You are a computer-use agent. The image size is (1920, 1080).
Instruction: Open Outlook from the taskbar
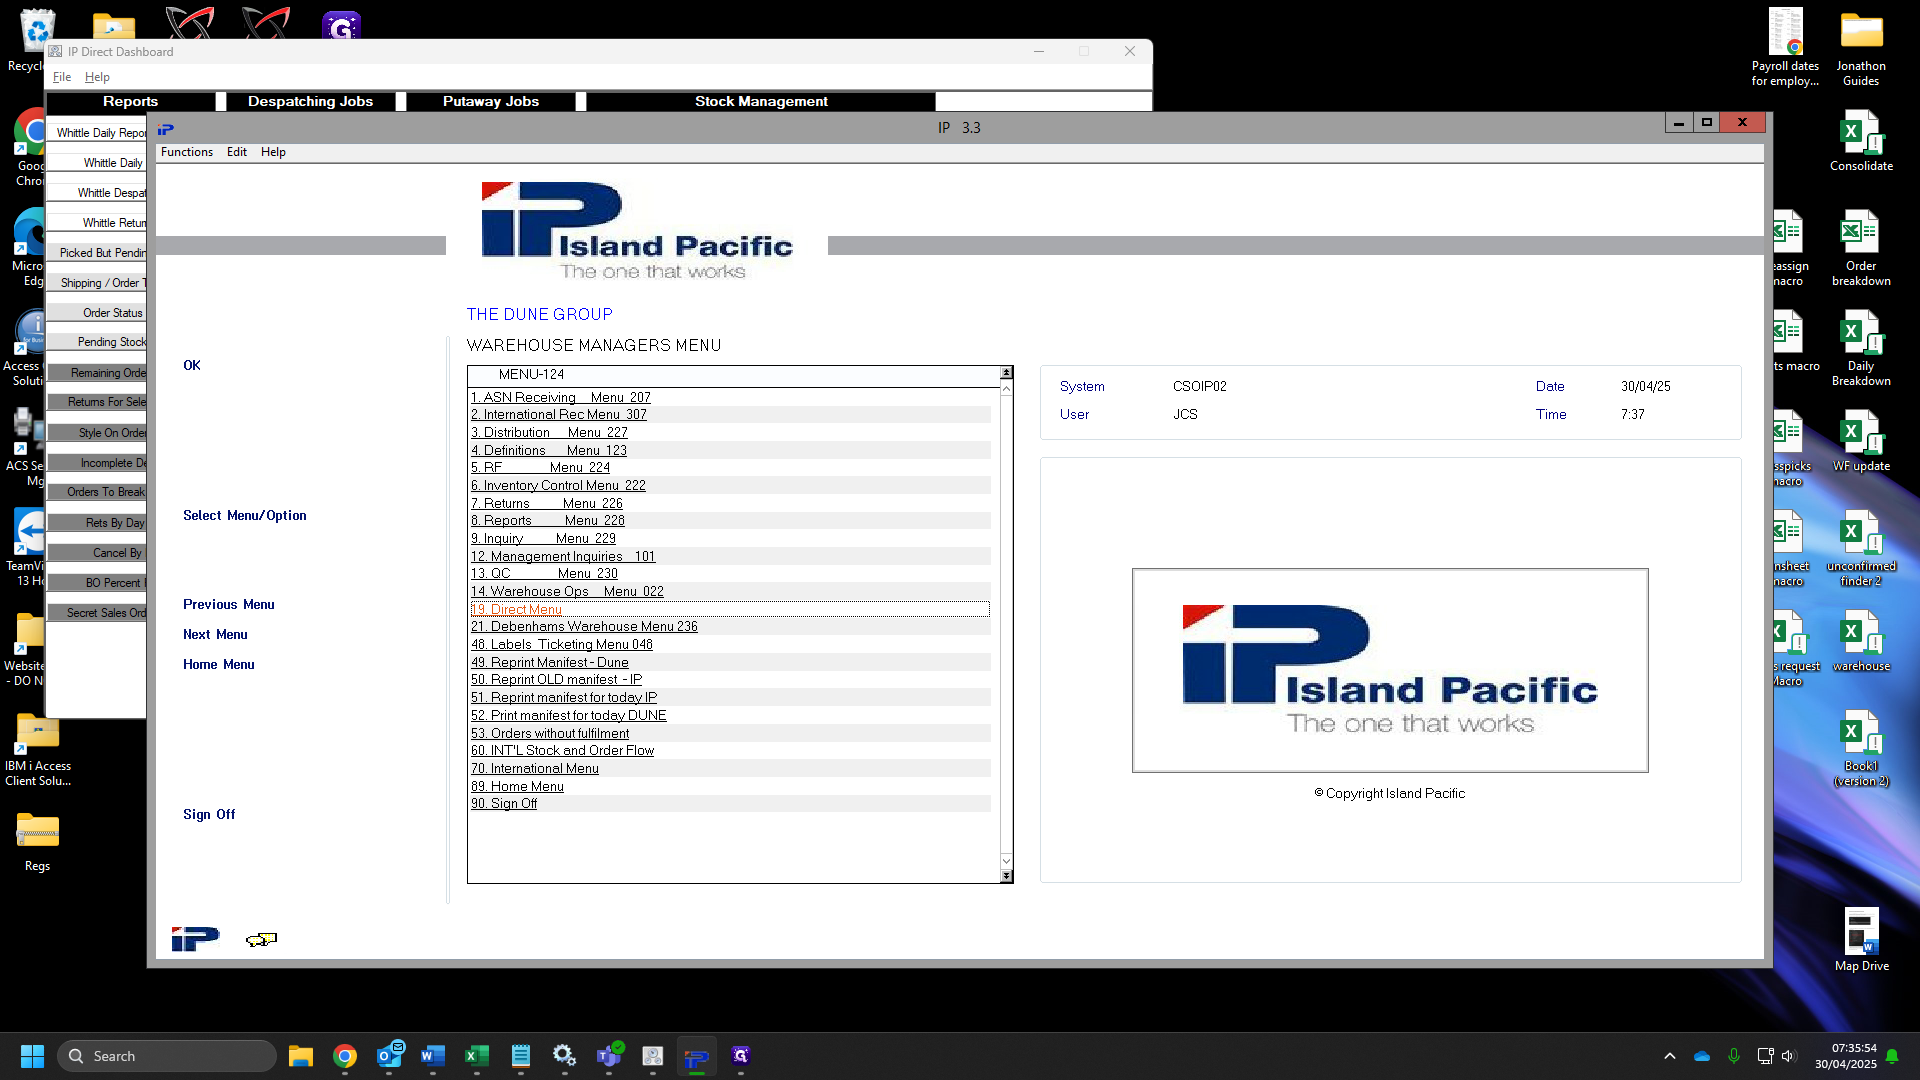[389, 1056]
